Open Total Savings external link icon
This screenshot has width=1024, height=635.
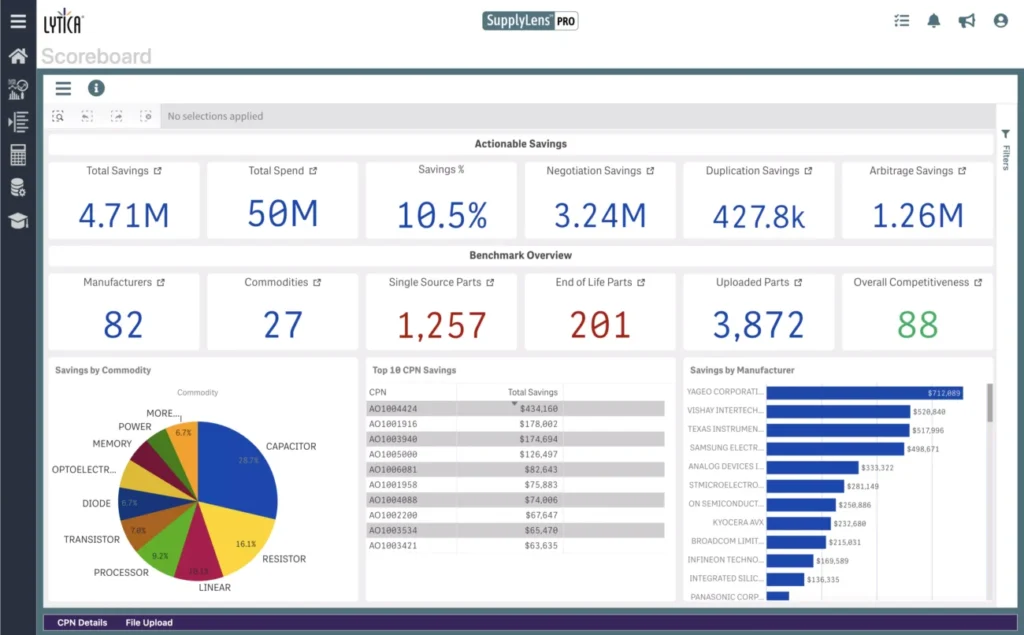pos(158,171)
